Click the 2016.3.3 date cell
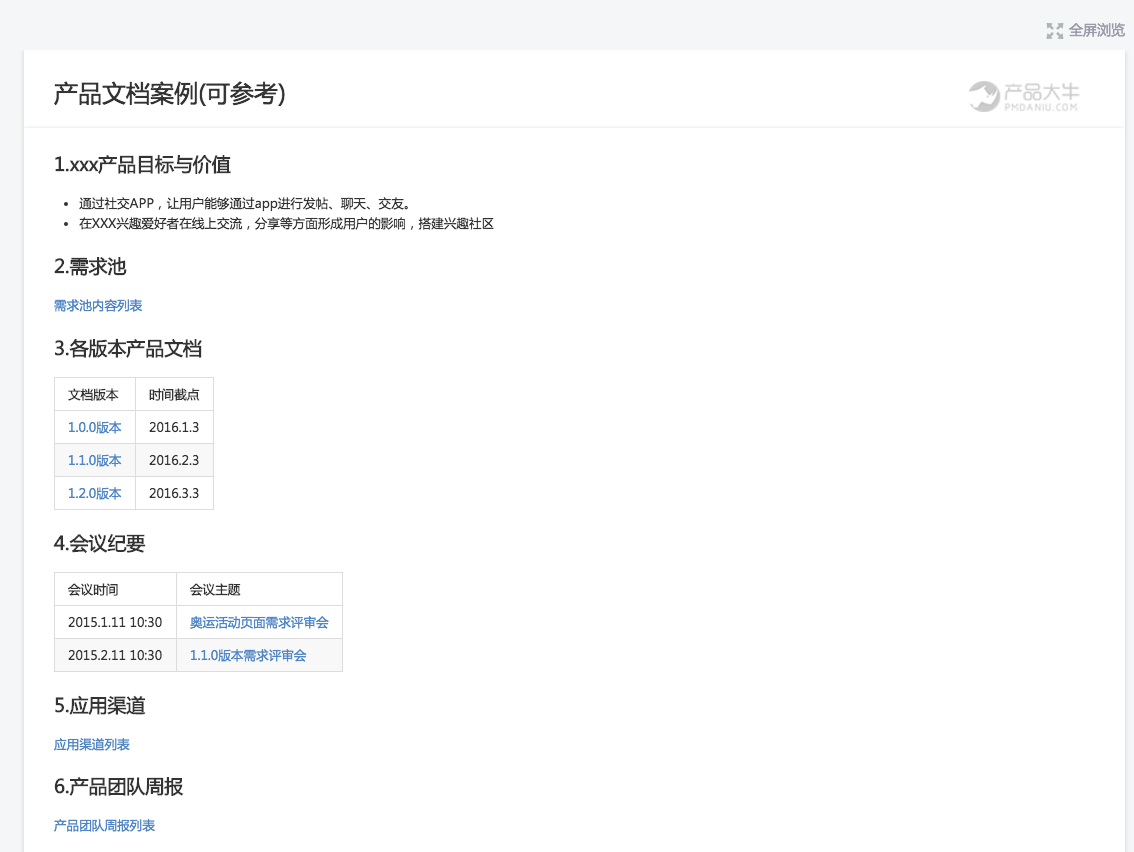 (174, 493)
